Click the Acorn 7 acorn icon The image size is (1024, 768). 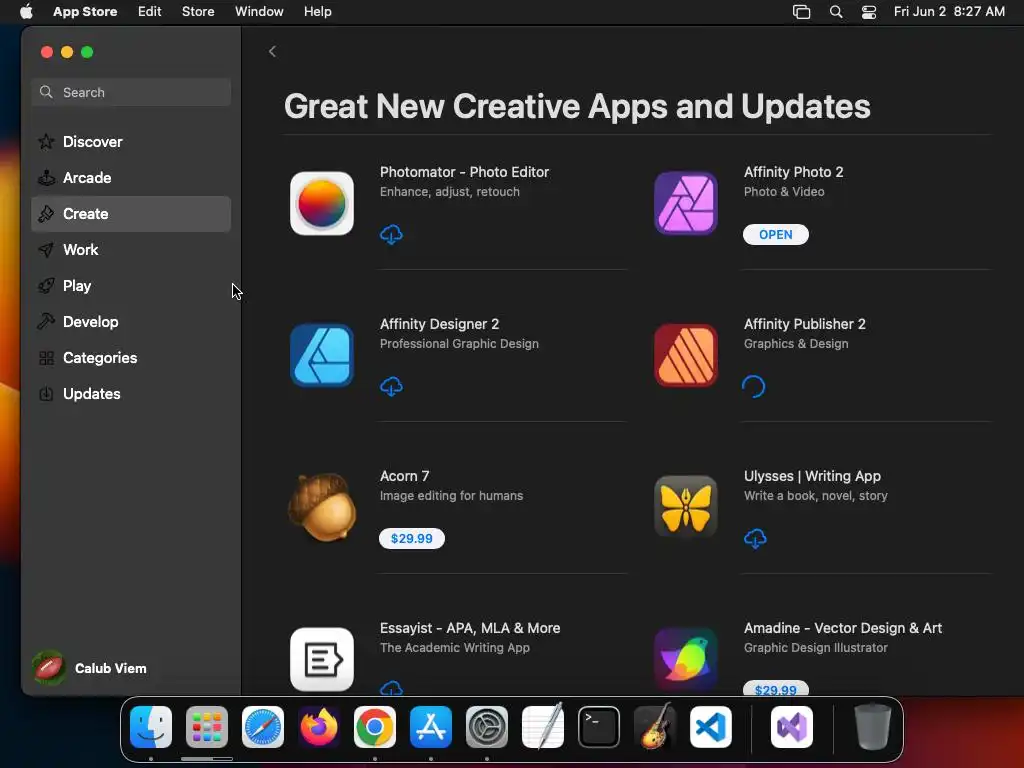(322, 507)
